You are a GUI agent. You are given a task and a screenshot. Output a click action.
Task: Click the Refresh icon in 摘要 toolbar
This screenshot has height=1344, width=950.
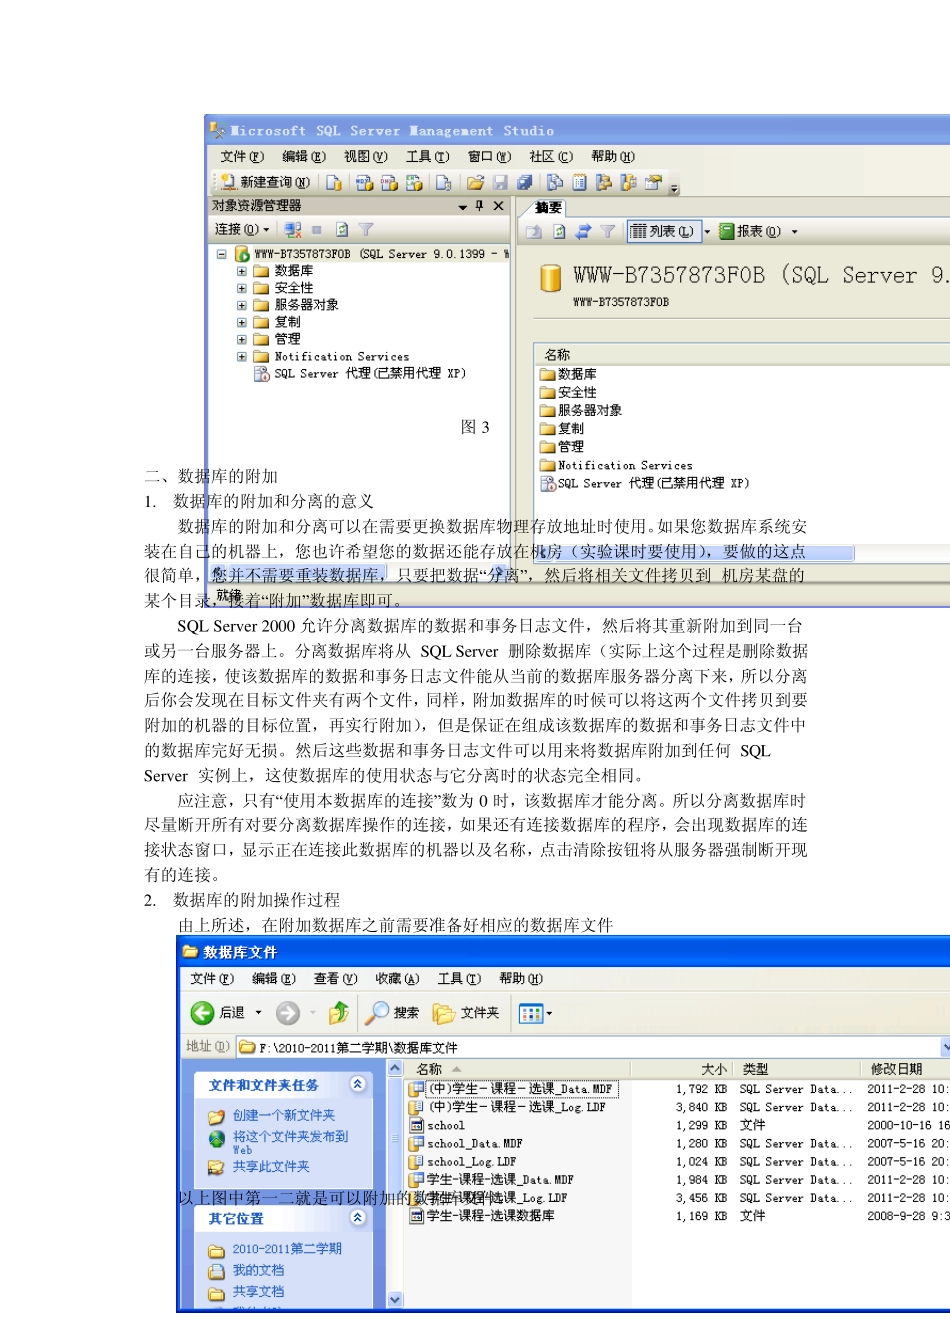[559, 231]
